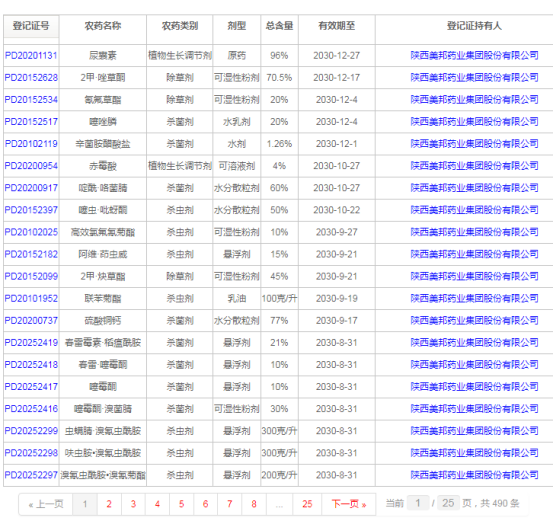Go to page 3 in pagination
The height and width of the screenshot is (522, 554).
tap(133, 504)
